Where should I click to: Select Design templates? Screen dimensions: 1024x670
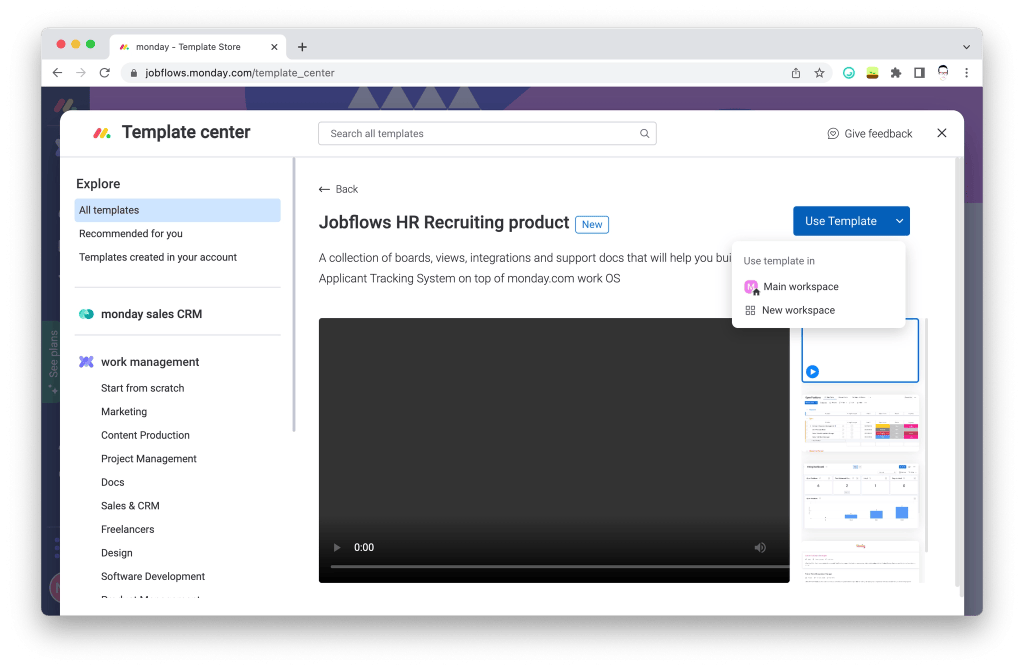(116, 552)
